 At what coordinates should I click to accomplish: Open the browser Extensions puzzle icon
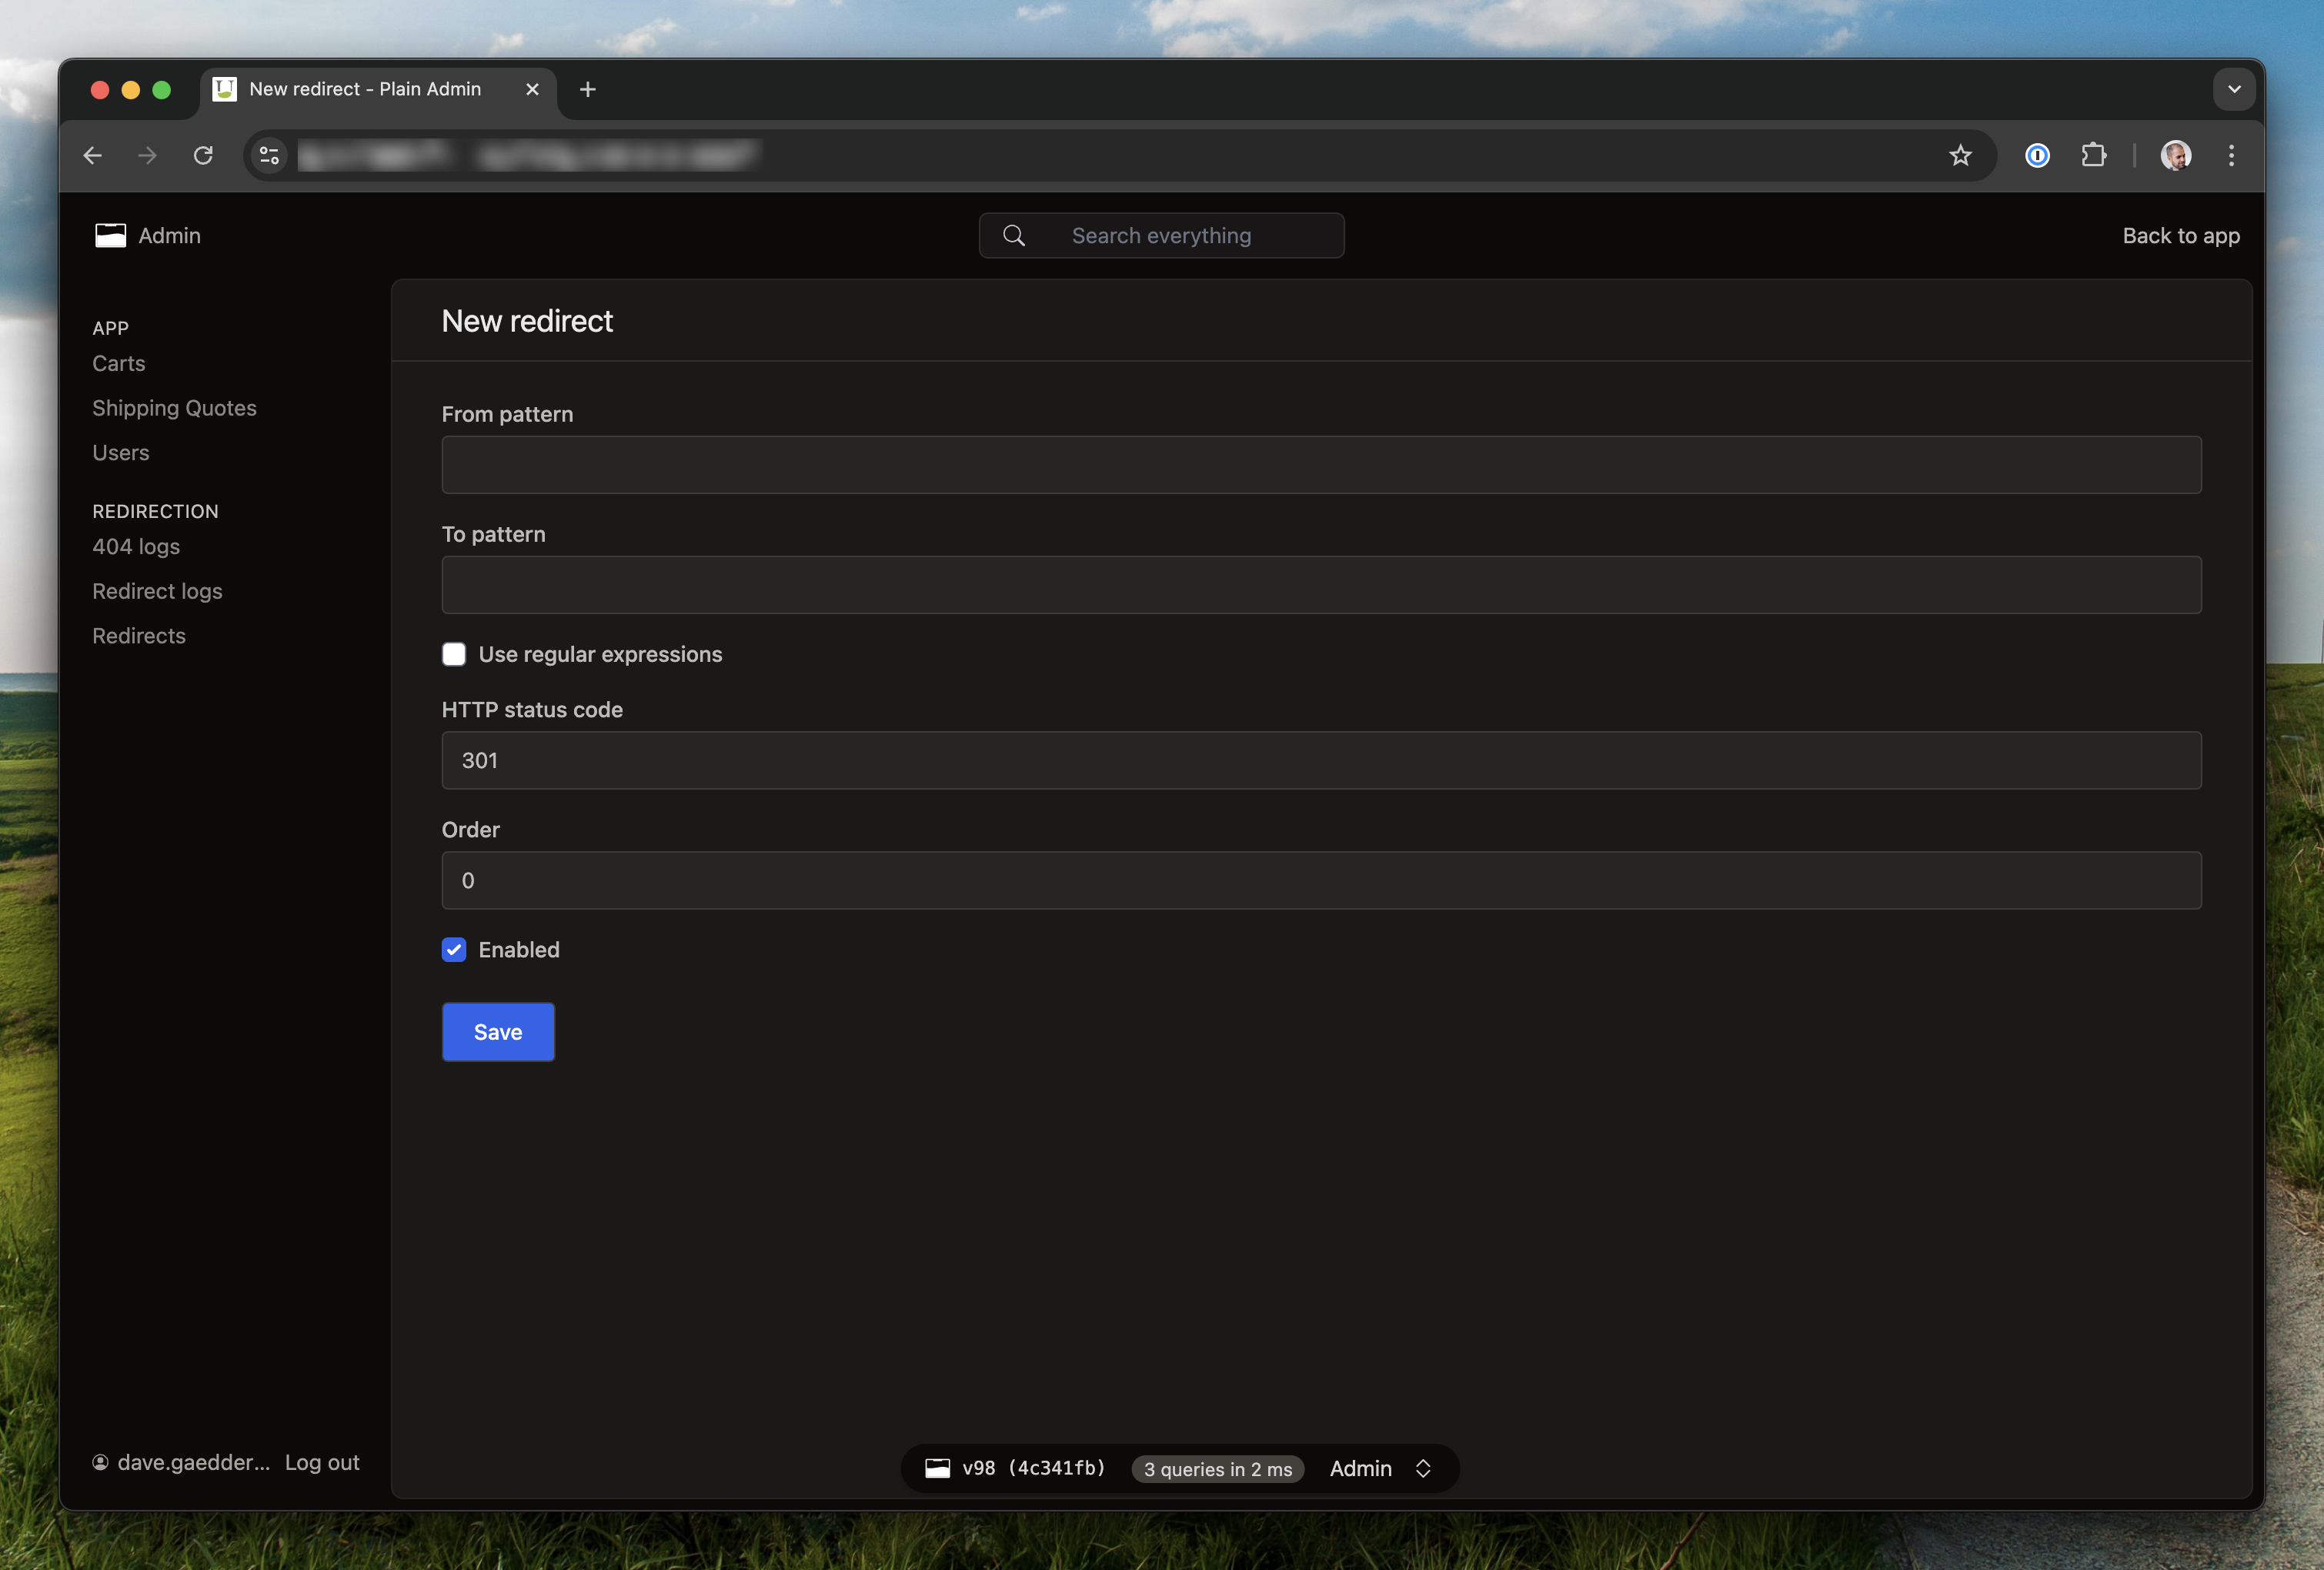coord(2093,155)
